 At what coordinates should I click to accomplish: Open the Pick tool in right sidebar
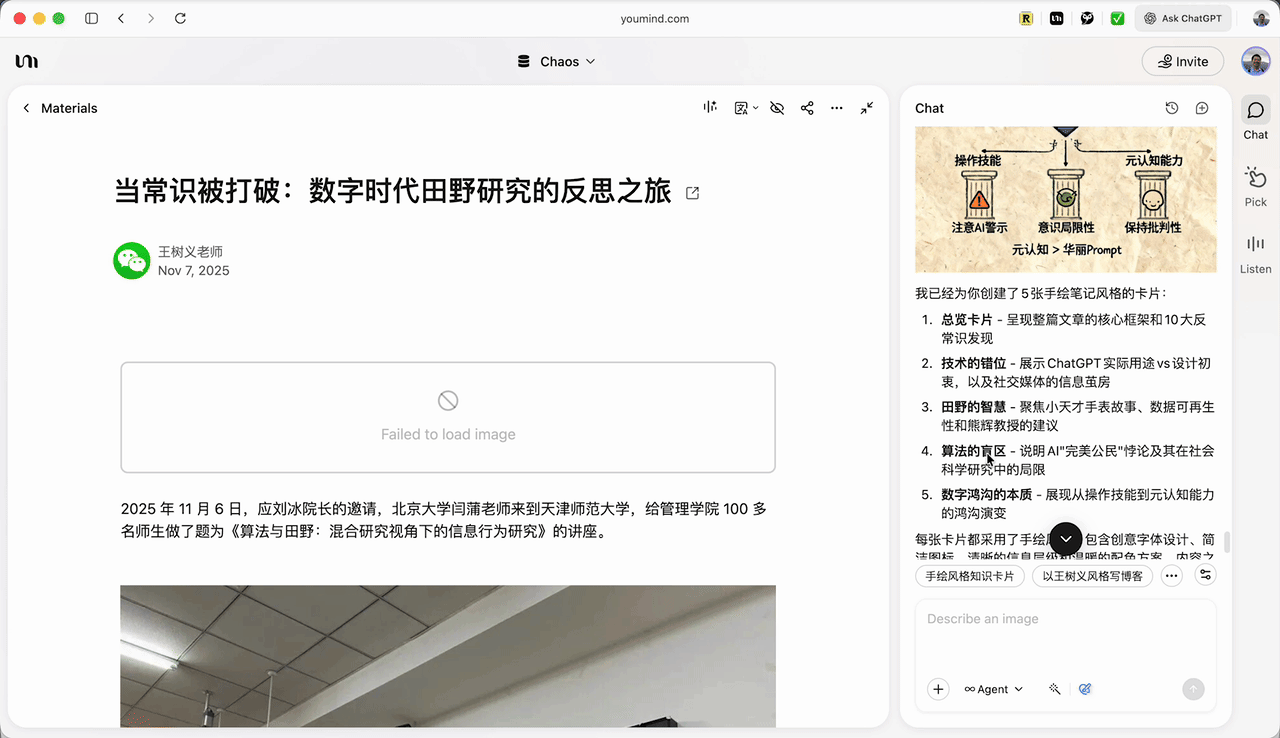point(1255,187)
